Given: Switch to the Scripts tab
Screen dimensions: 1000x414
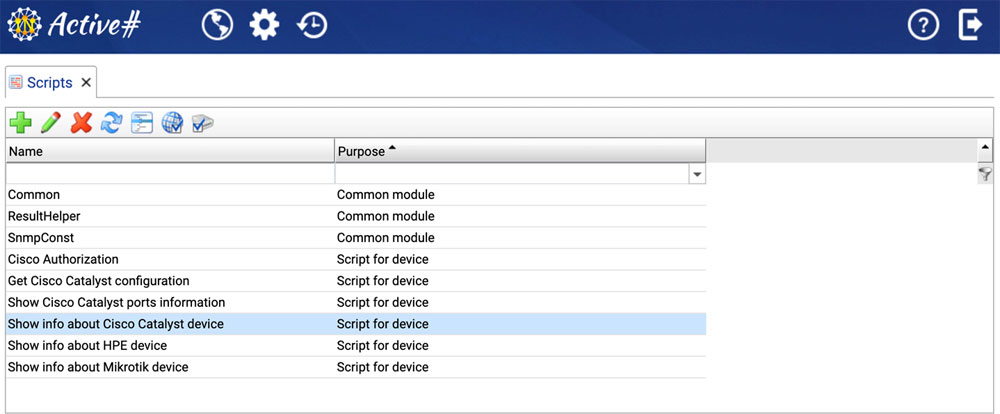Looking at the screenshot, I should (x=48, y=82).
